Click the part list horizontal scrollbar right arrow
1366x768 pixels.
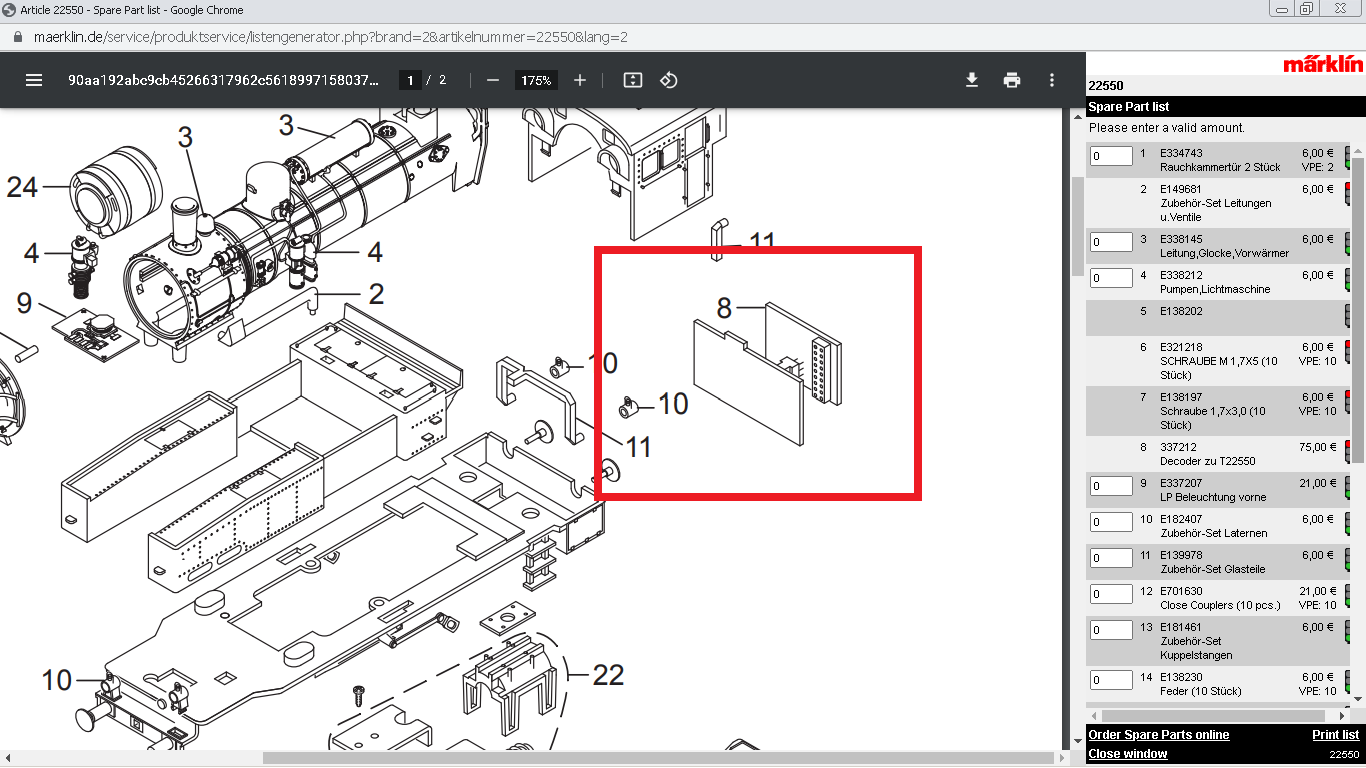[1343, 716]
